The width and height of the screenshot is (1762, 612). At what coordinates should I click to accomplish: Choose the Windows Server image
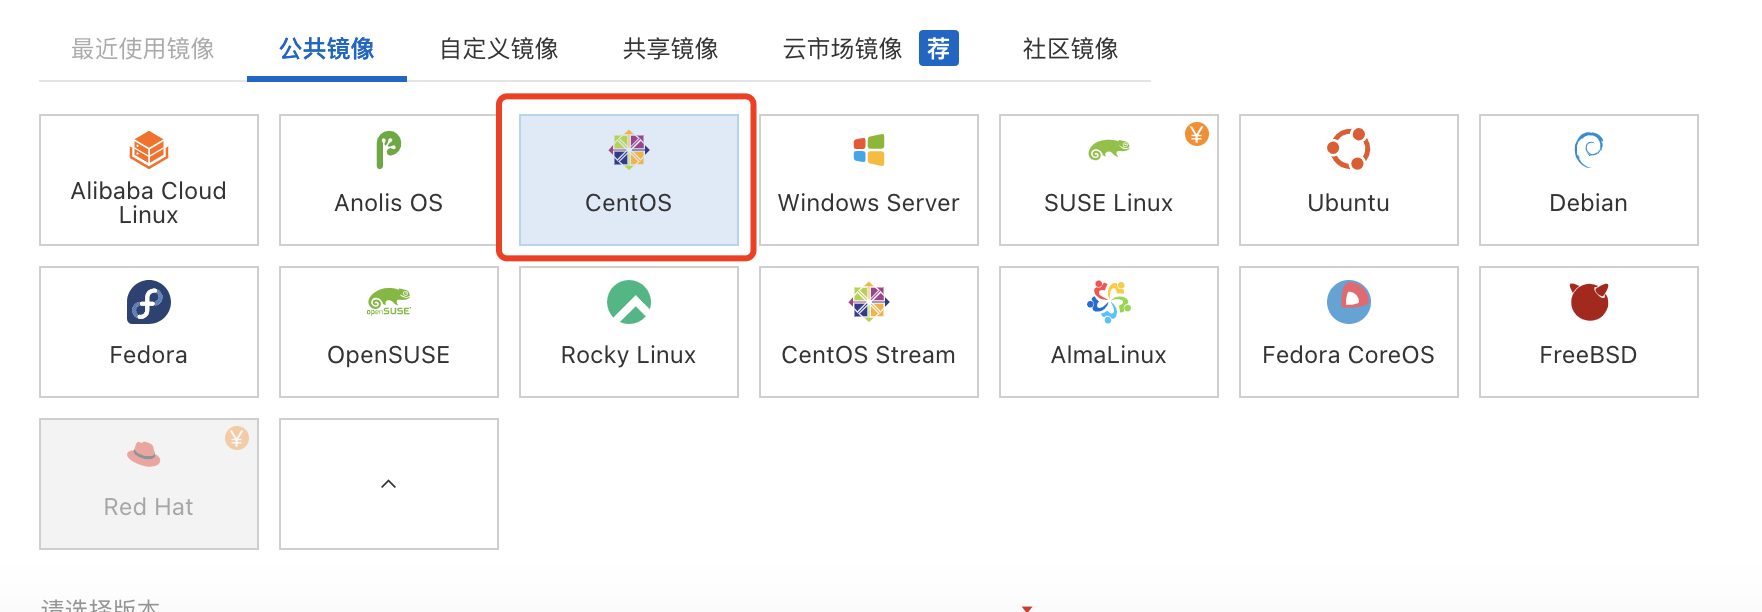[868, 180]
